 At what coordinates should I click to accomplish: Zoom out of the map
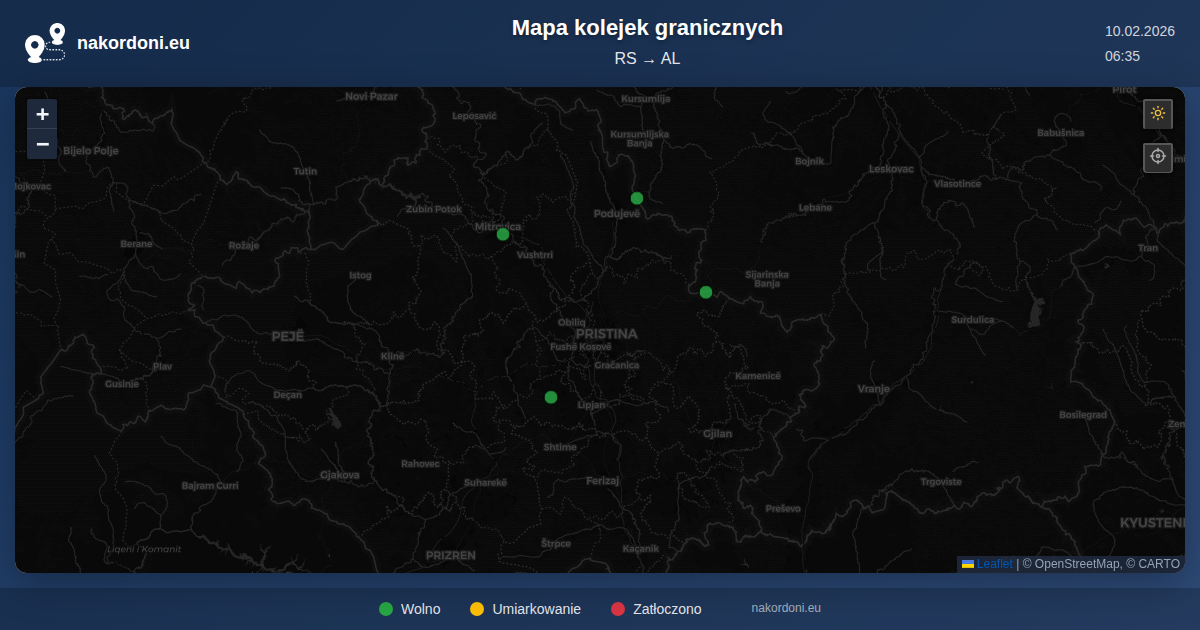[42, 144]
